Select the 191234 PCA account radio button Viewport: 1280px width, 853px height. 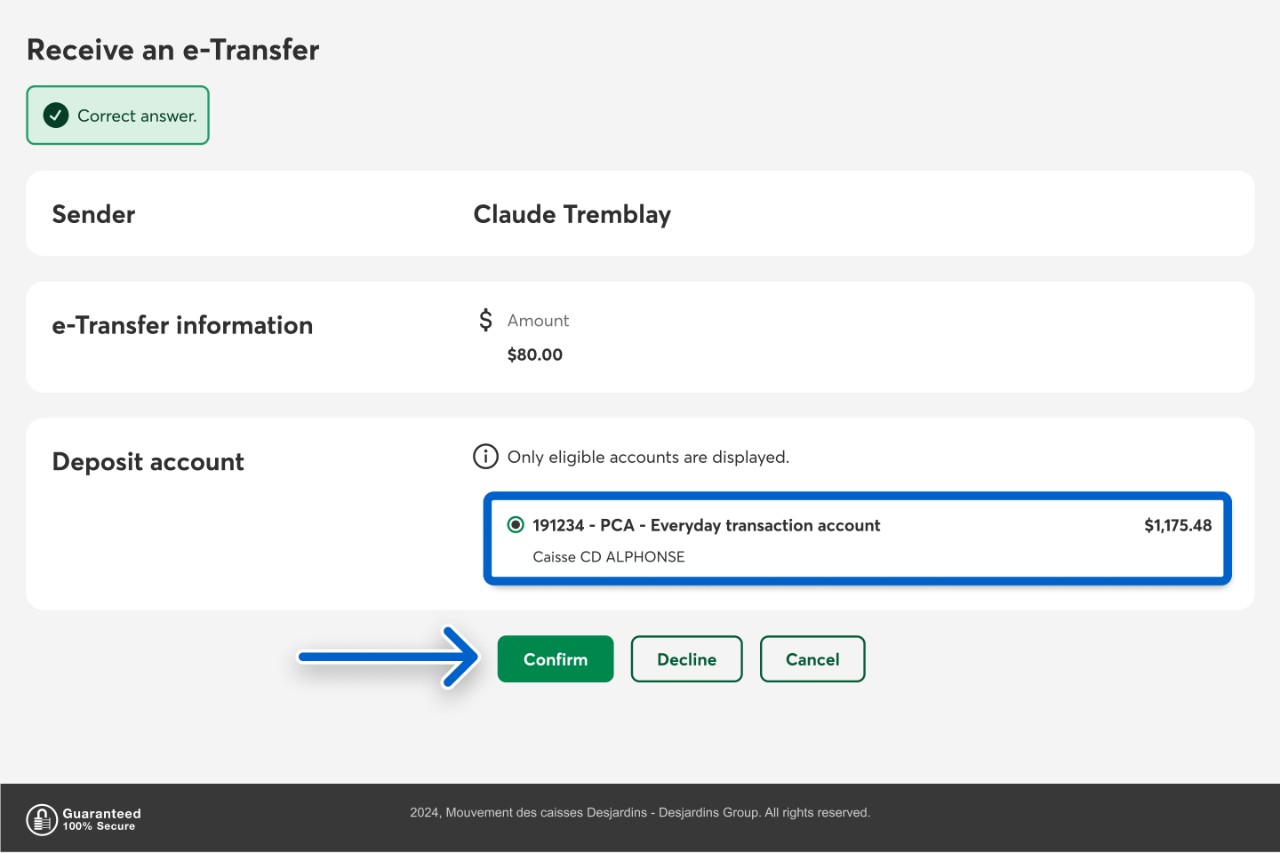pyautogui.click(x=515, y=525)
